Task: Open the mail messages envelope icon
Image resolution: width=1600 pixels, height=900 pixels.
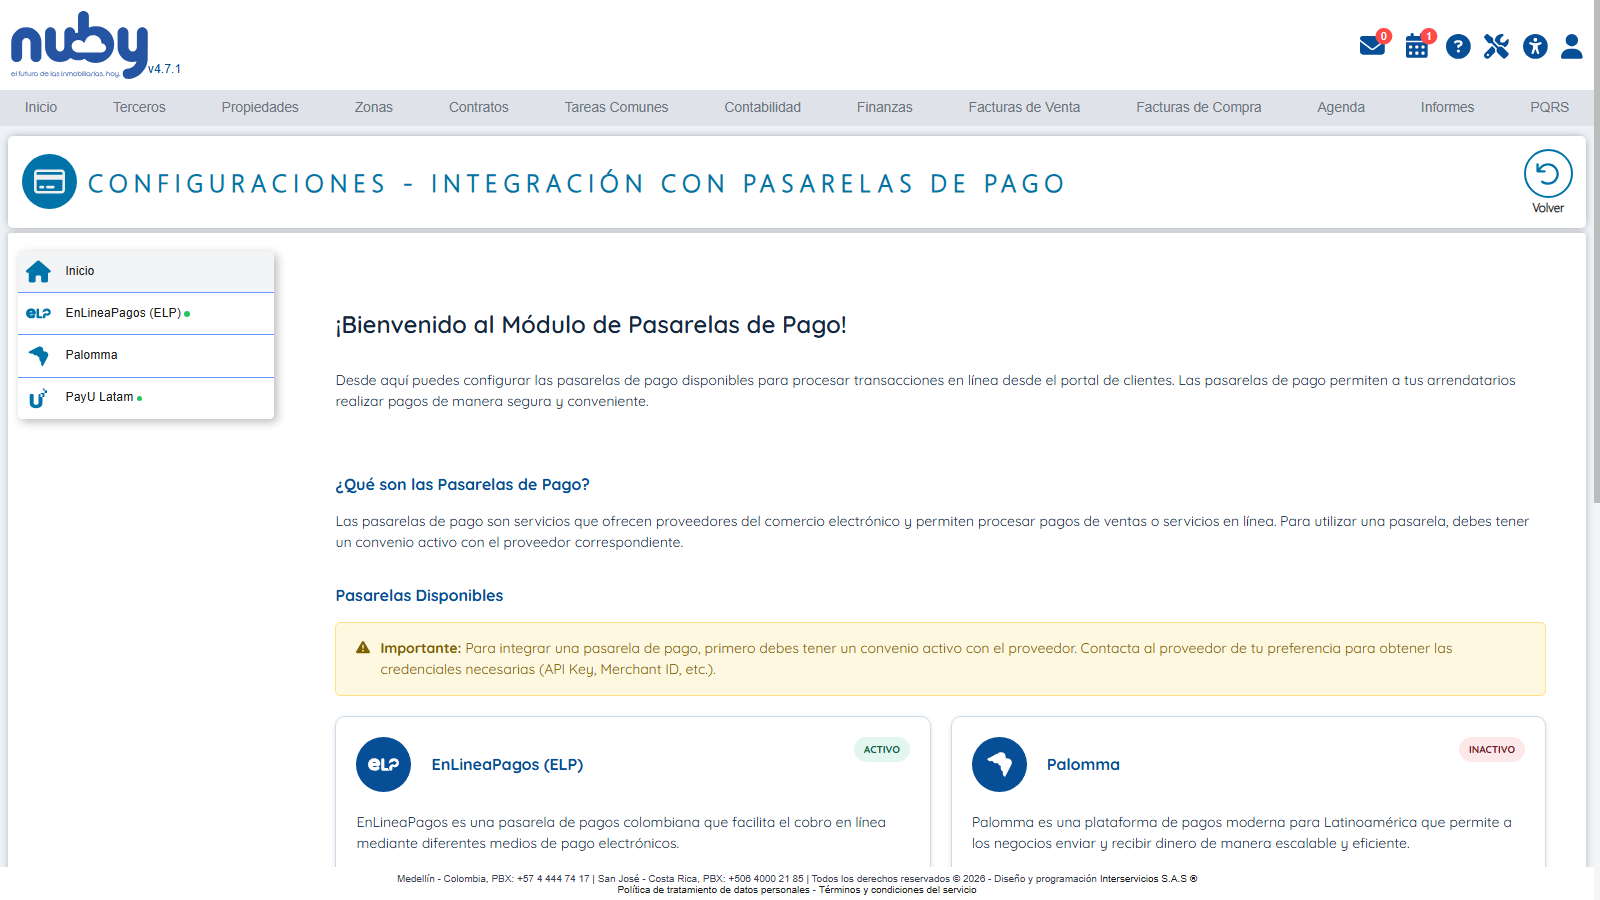Action: pyautogui.click(x=1372, y=46)
